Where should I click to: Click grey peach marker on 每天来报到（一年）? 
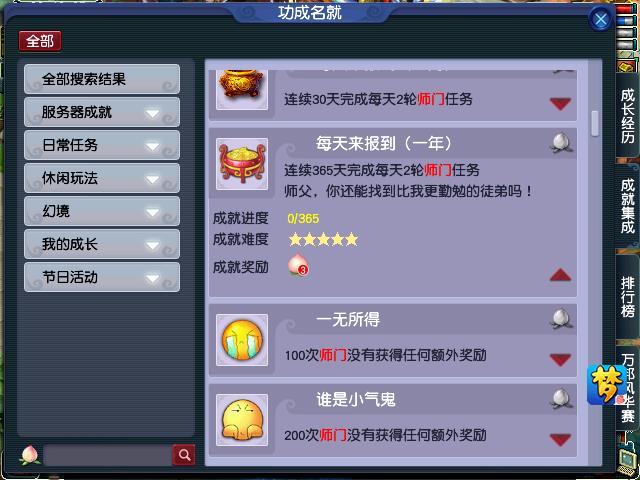click(x=561, y=143)
